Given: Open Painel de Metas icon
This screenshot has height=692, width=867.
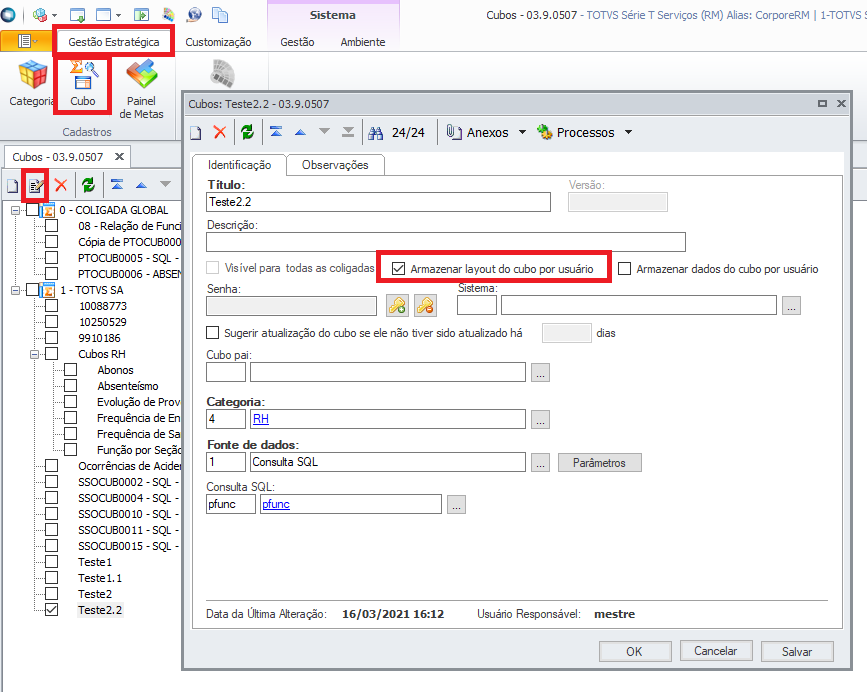Looking at the screenshot, I should coord(142,90).
